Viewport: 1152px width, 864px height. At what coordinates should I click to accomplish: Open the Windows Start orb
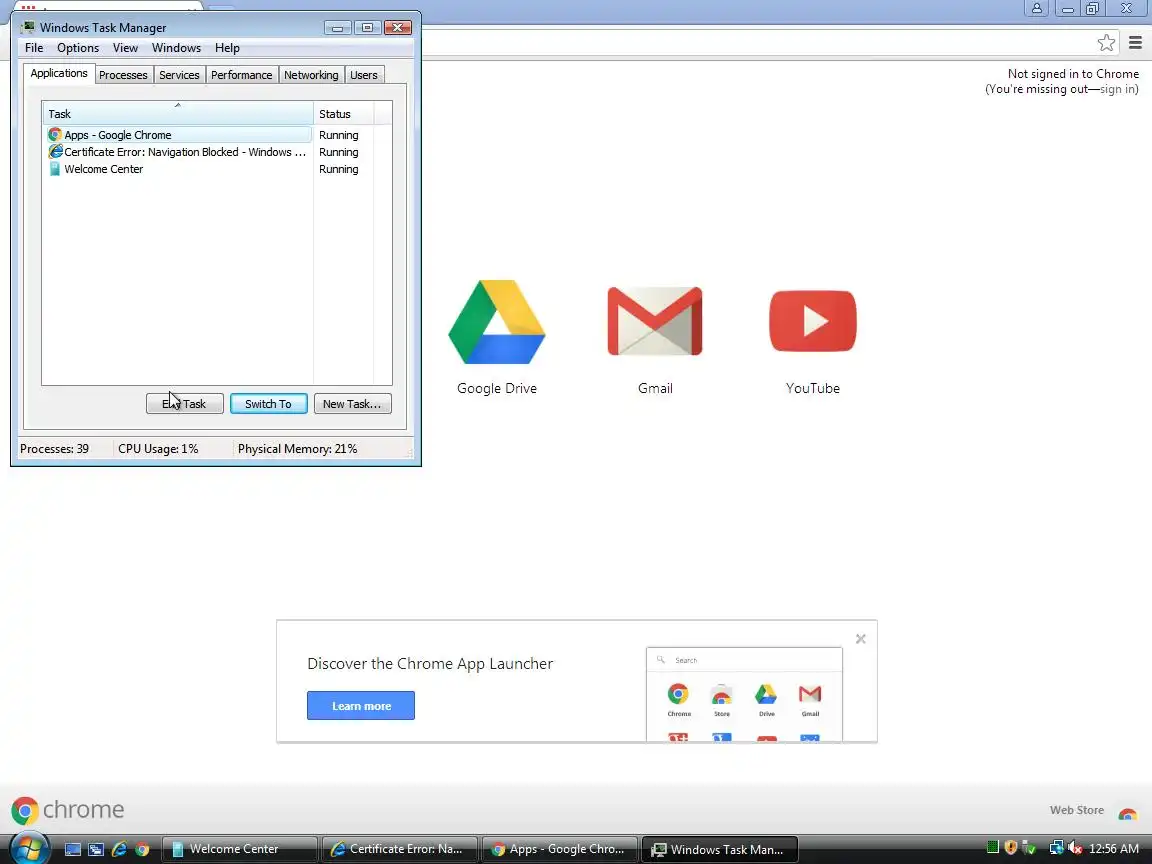[29, 848]
